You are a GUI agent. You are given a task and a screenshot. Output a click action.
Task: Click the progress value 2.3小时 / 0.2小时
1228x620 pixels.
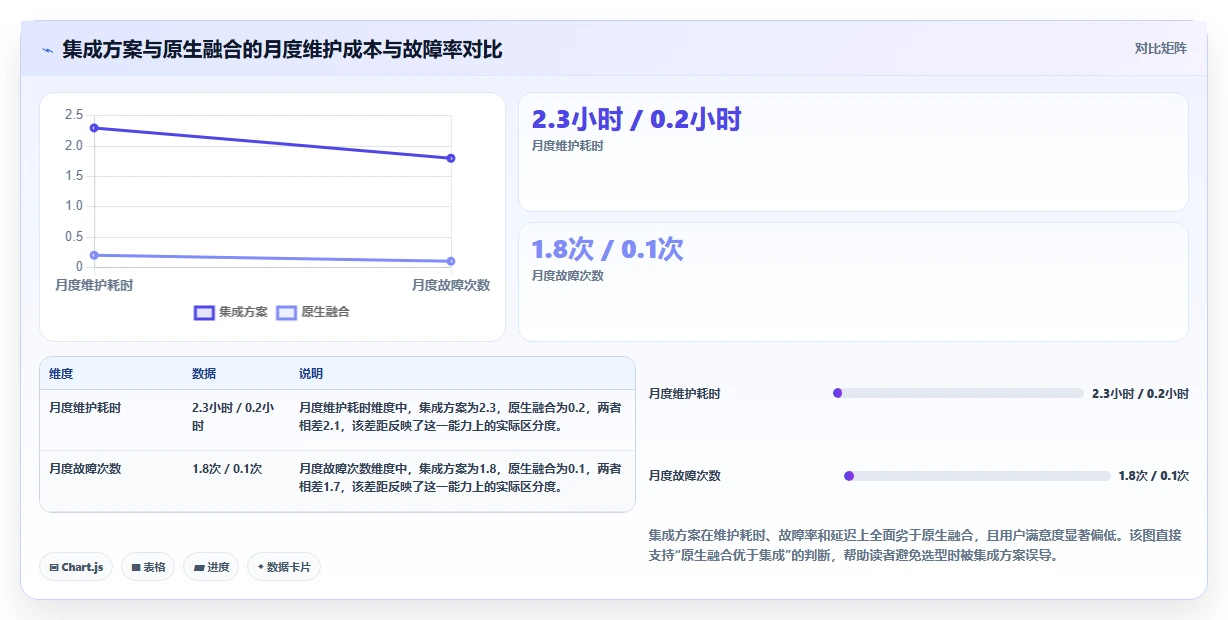coord(1141,393)
